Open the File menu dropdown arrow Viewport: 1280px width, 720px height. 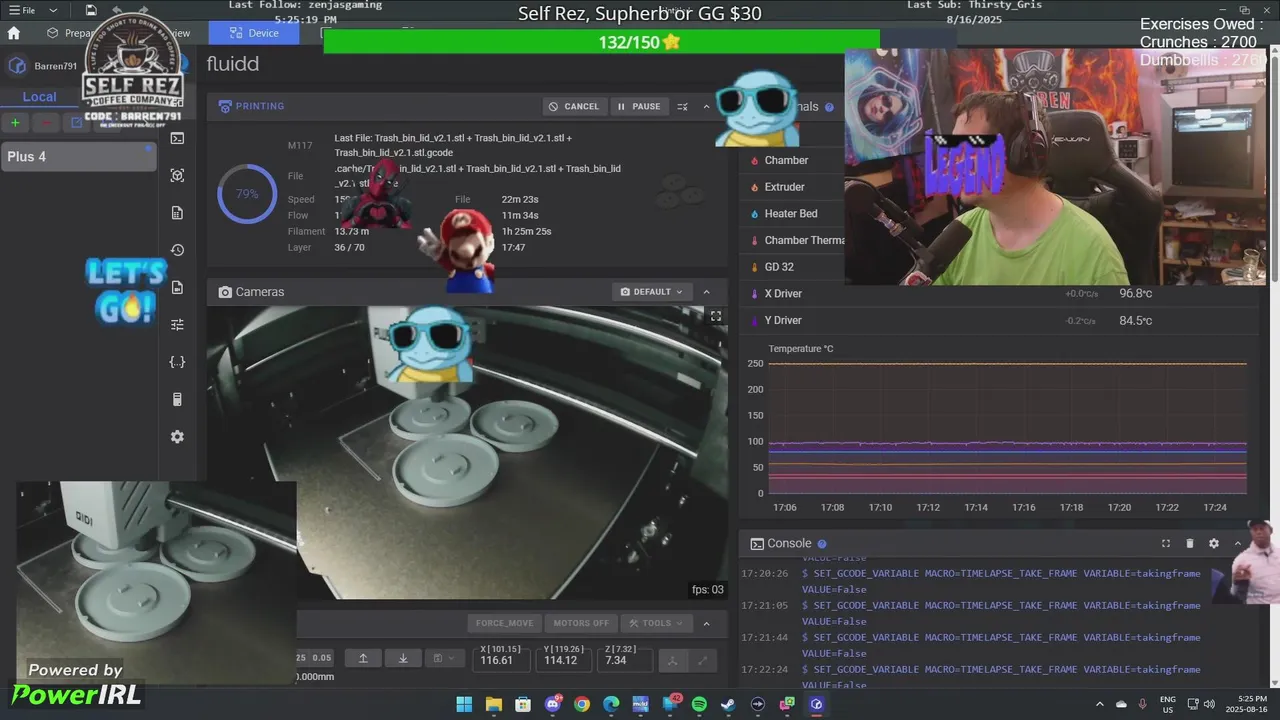click(53, 10)
